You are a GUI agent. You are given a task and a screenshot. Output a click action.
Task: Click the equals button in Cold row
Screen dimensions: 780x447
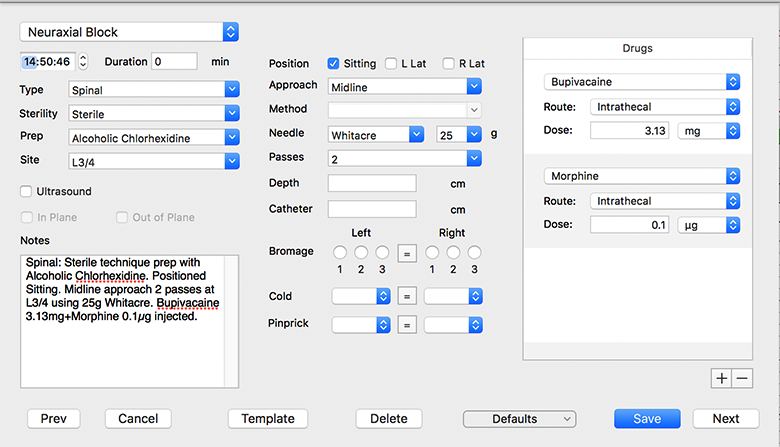point(407,296)
